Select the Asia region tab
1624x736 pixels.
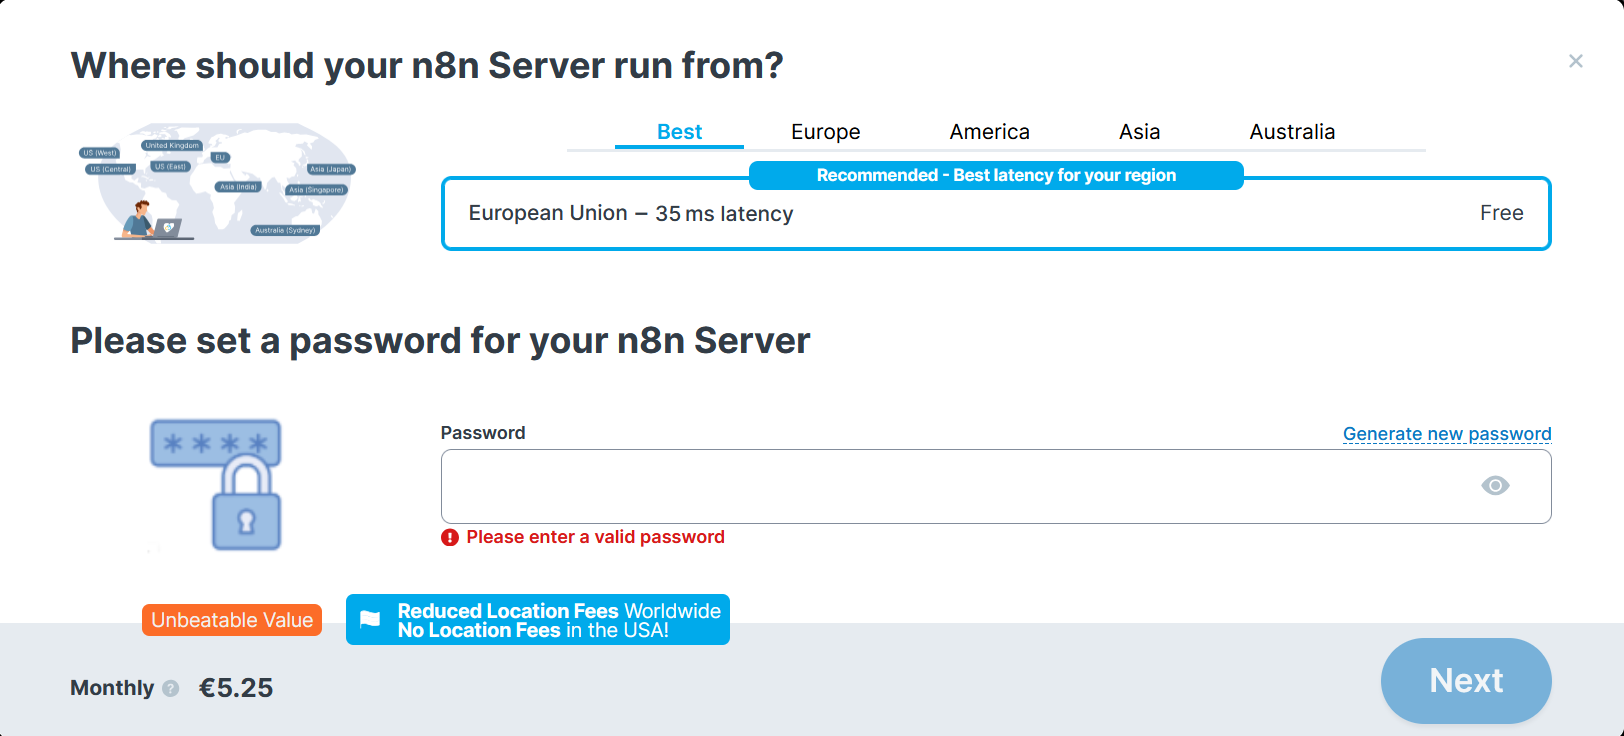click(x=1139, y=132)
